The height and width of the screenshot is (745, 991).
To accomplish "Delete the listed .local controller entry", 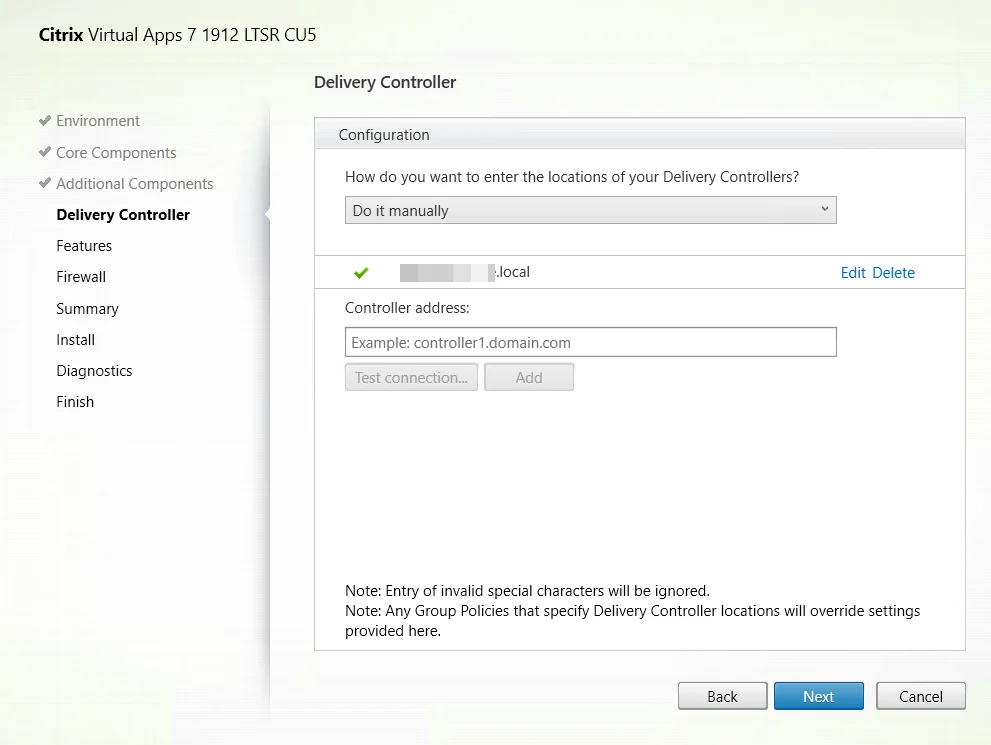I will [x=894, y=272].
